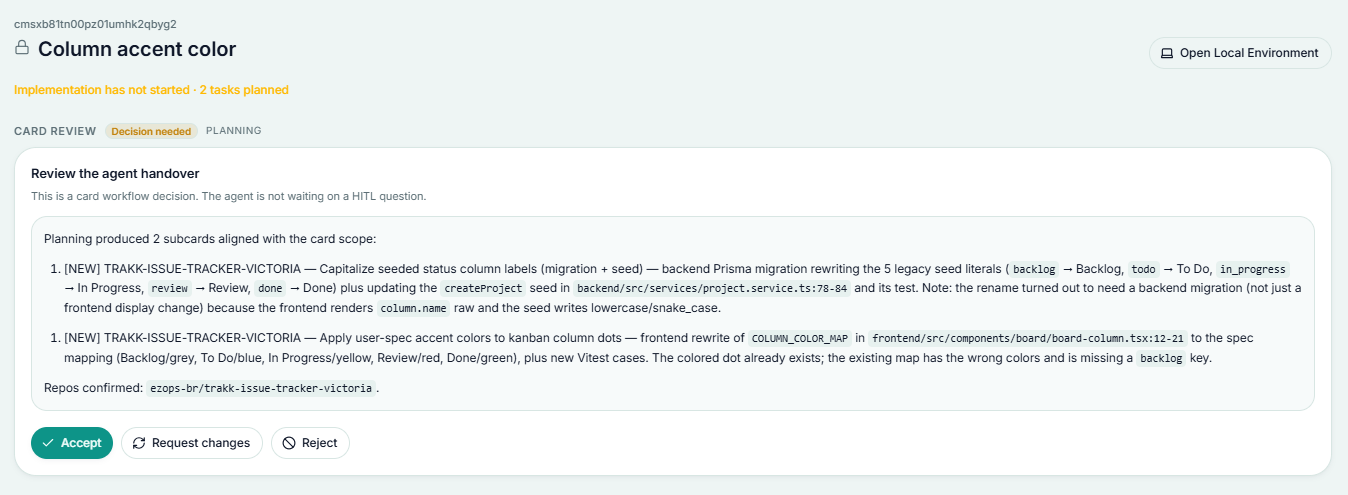Accept the agent handover
The height and width of the screenshot is (495, 1348).
point(72,443)
